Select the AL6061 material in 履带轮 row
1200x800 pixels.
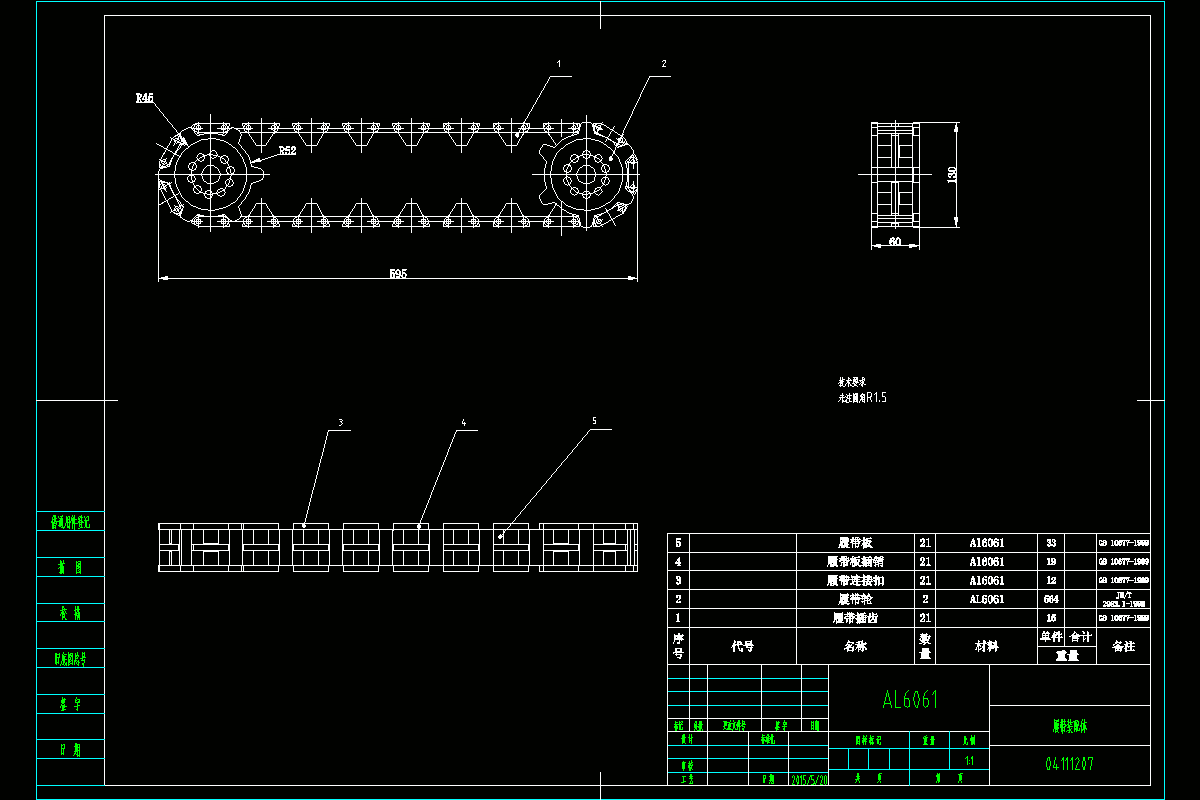click(x=987, y=599)
